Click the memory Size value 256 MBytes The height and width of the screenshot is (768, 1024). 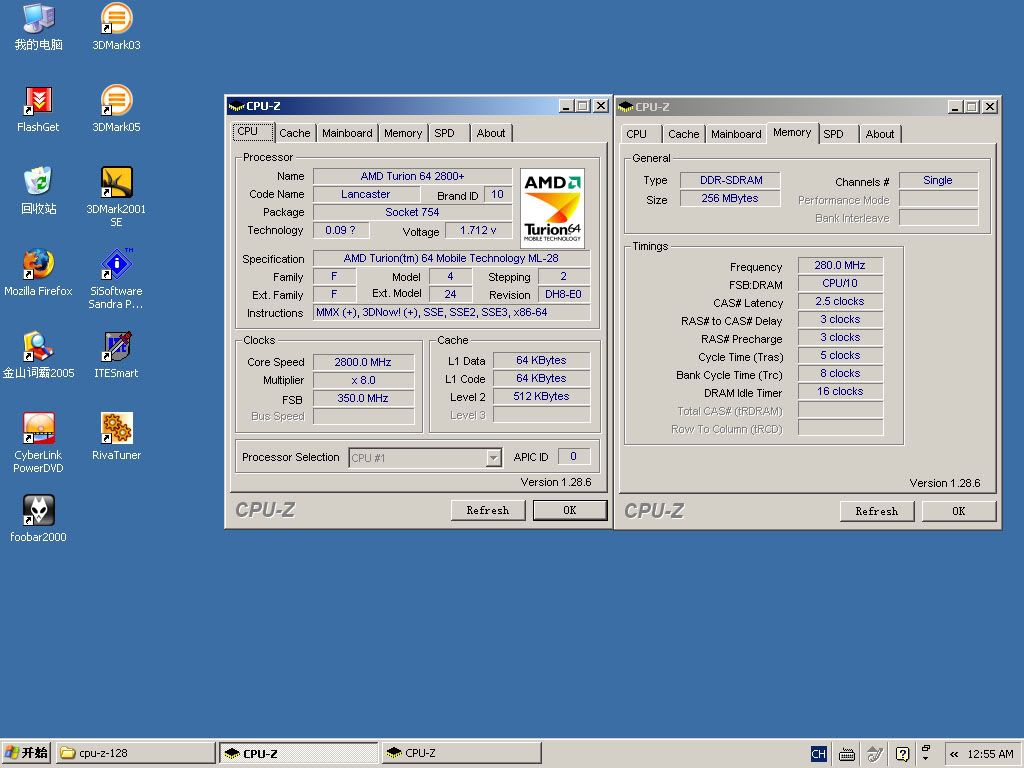tap(731, 199)
